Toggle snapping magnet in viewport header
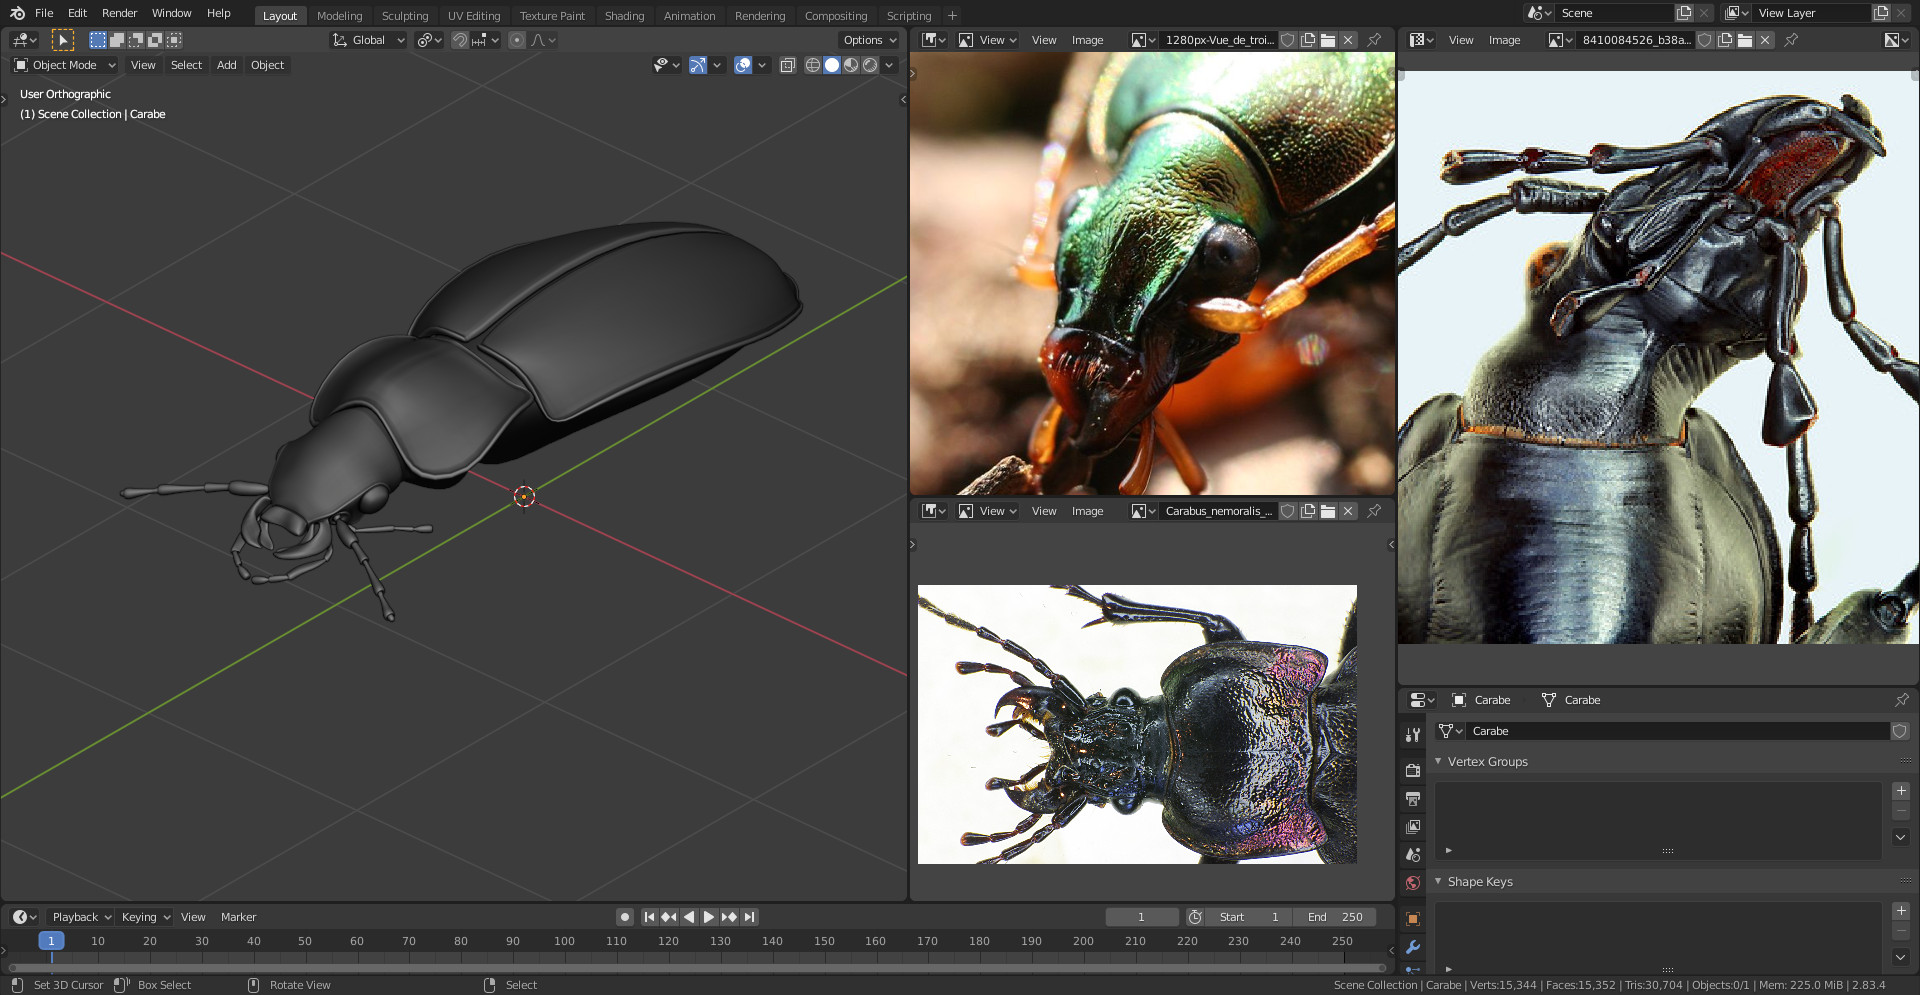This screenshot has height=995, width=1920. coord(460,40)
